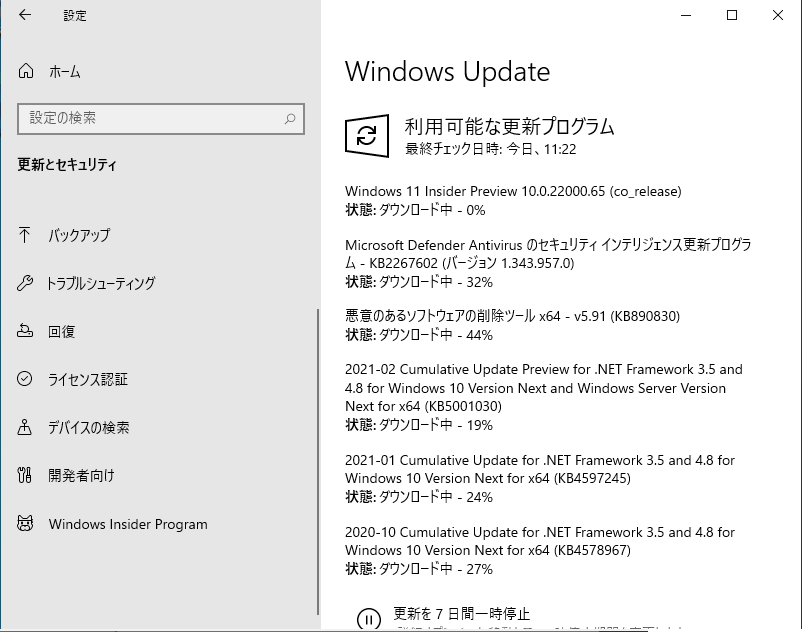Click the 2021-01 Cumulative Update KB4597245 entry
Viewport: 802px width, 632px height.
click(x=540, y=469)
